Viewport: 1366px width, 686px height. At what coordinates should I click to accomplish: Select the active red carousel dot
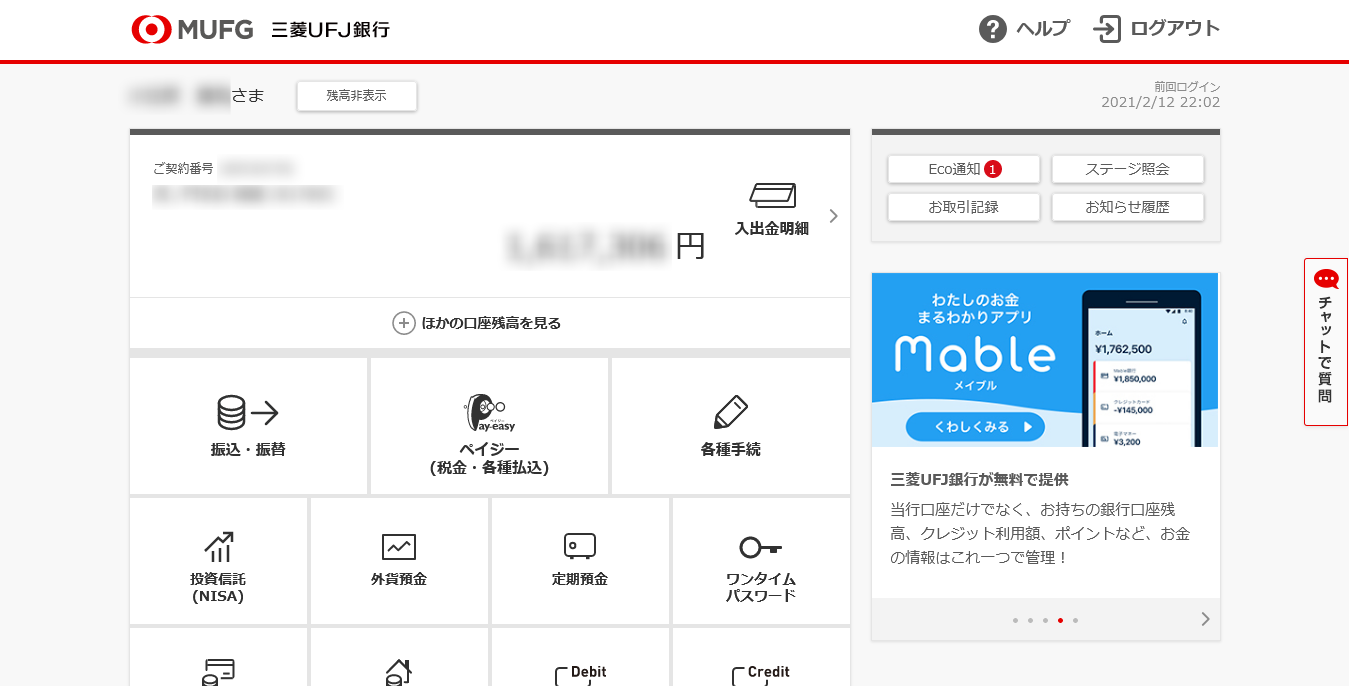(x=1060, y=620)
